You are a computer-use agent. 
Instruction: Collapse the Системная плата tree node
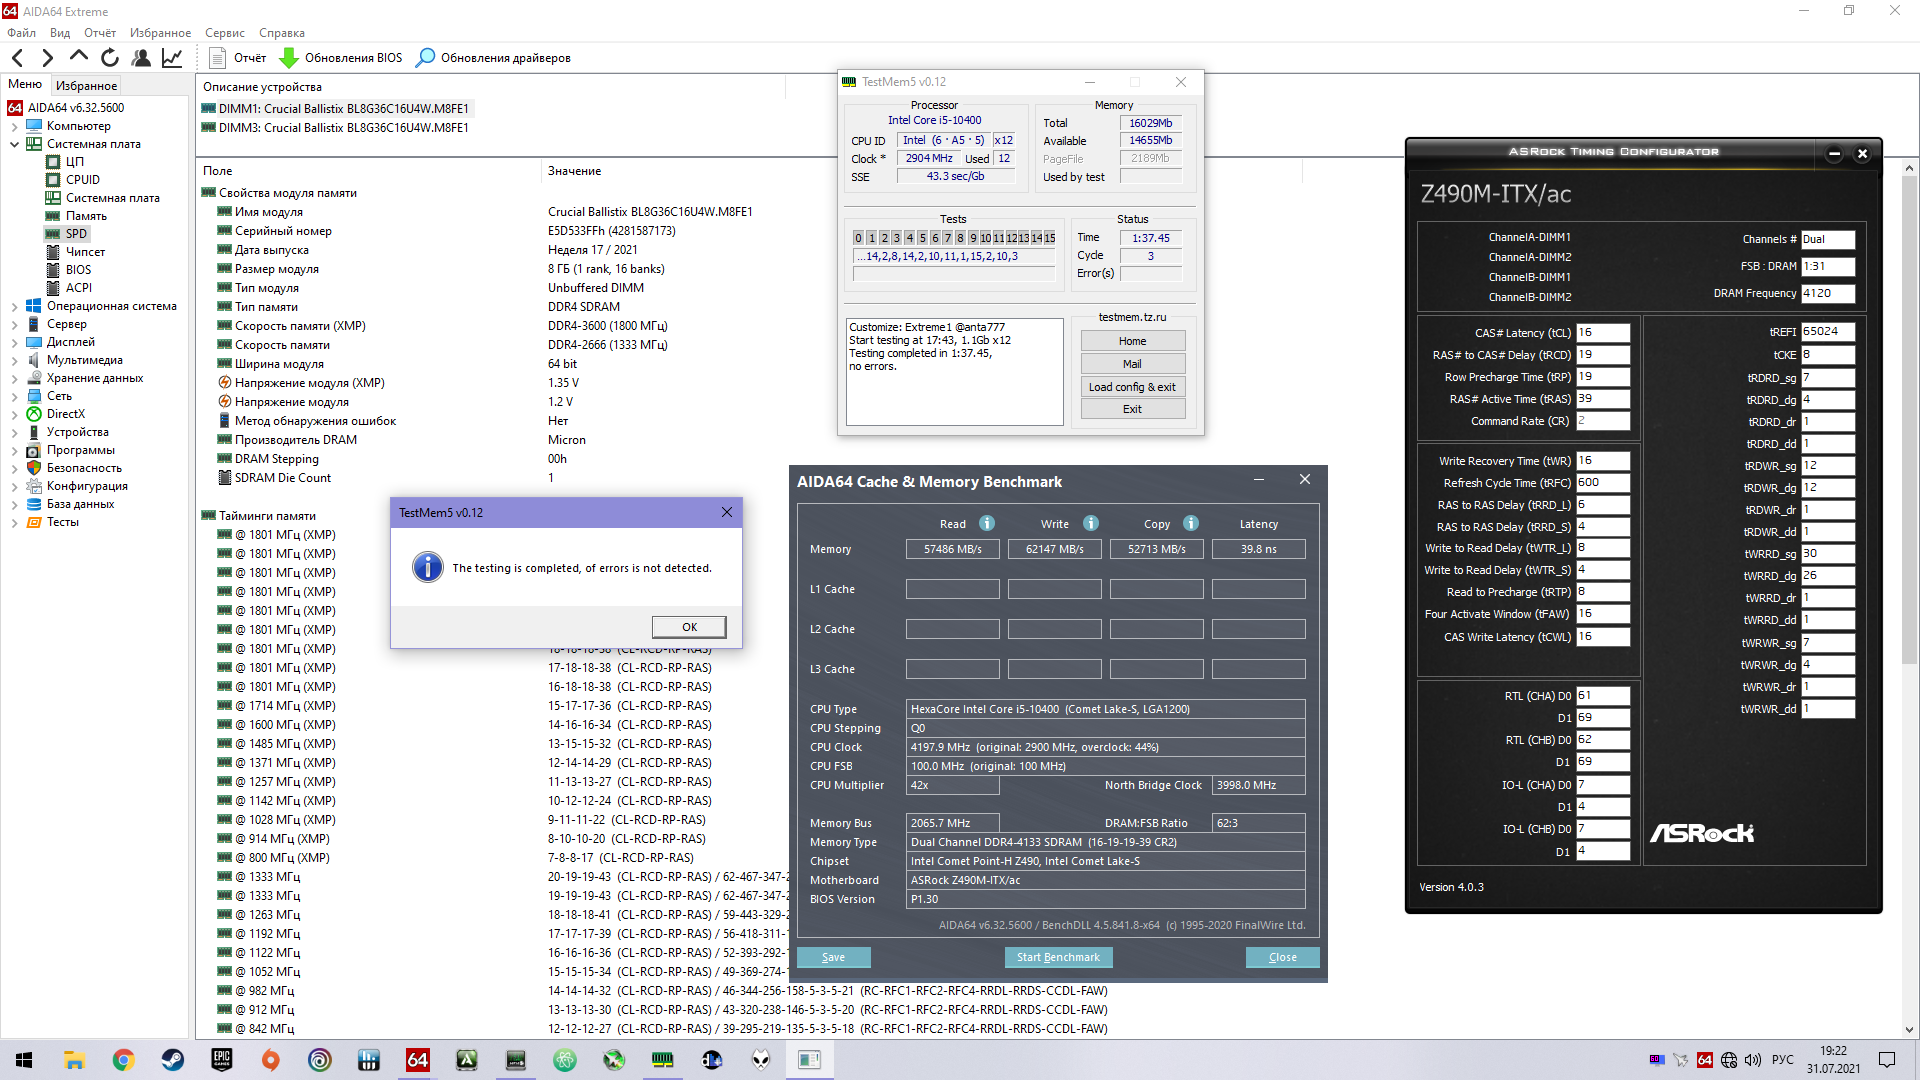14,144
